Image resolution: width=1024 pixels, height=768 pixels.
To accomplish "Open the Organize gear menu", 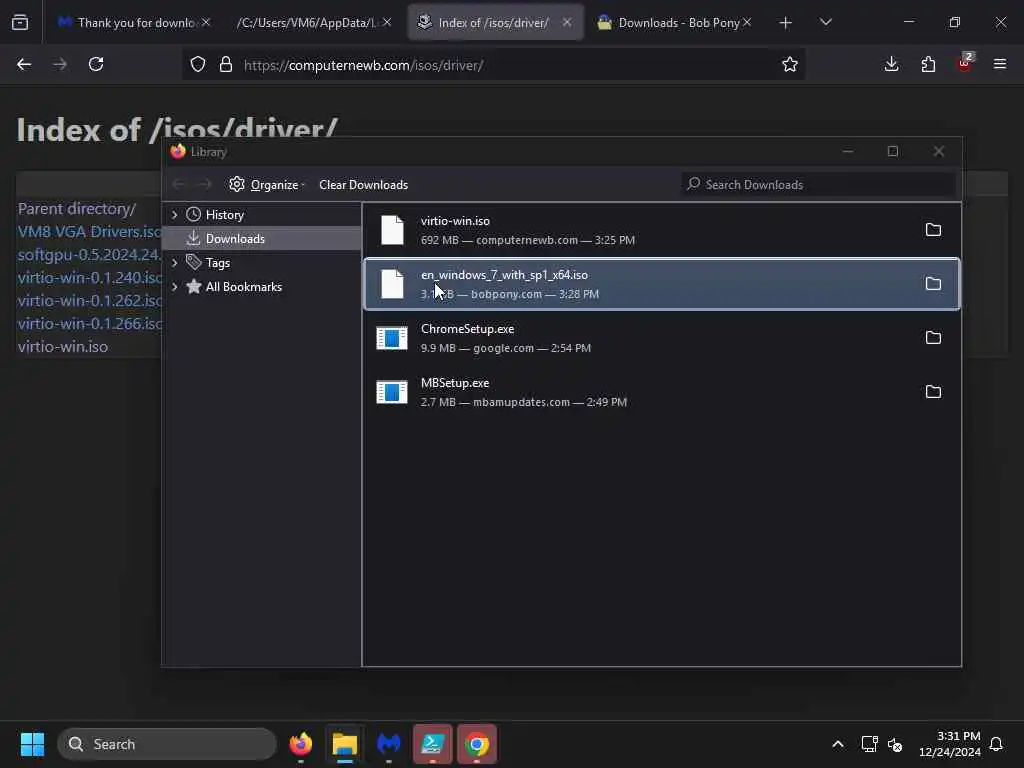I will (266, 185).
